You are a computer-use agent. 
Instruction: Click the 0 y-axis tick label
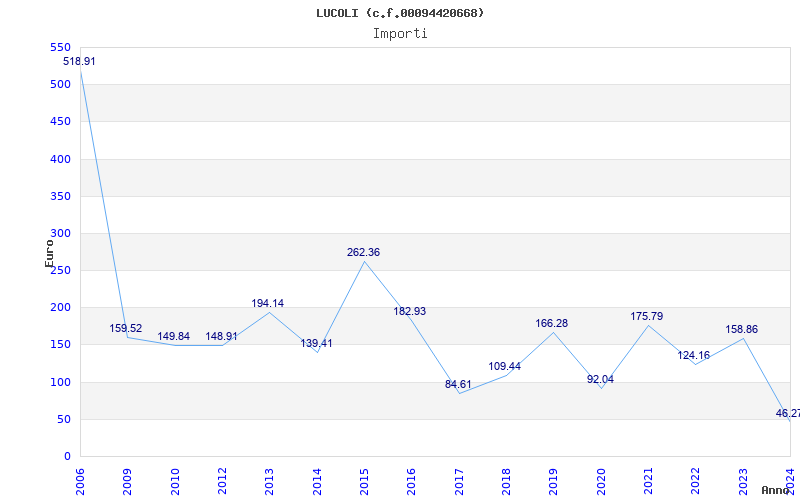coord(67,457)
